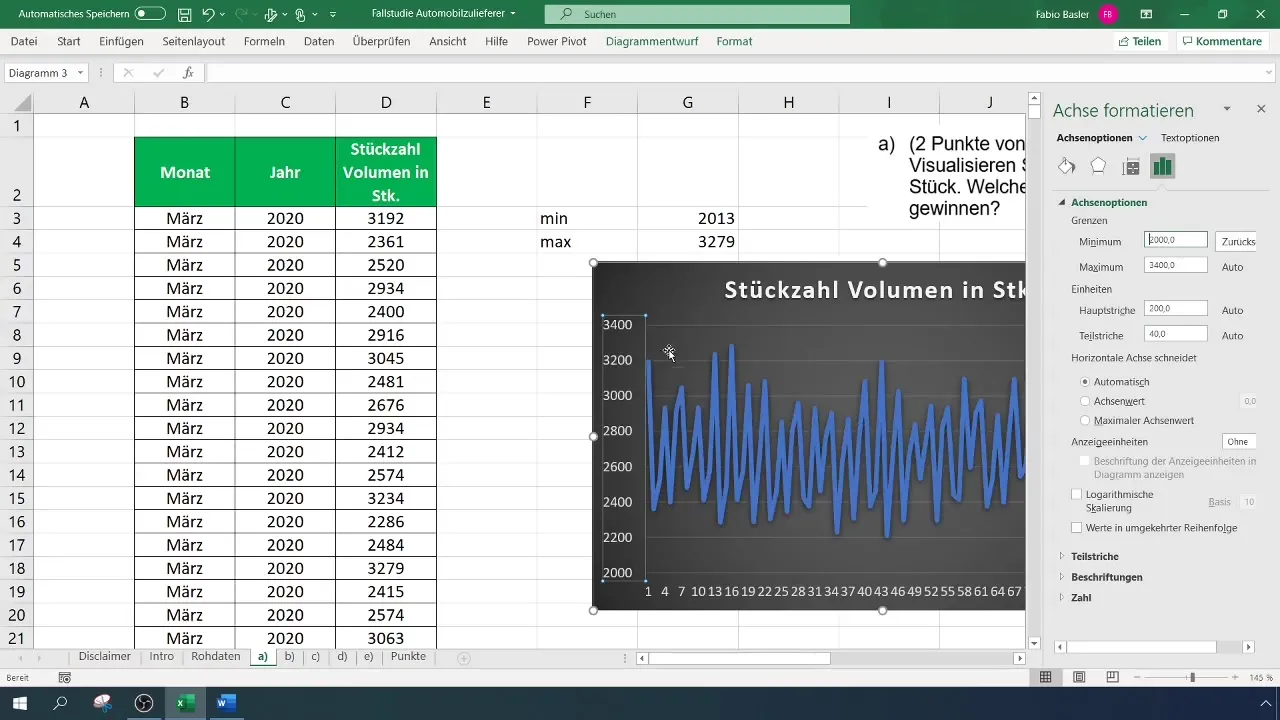Open the ribbon display options icon
This screenshot has height=720, width=1280.
(x=1145, y=15)
